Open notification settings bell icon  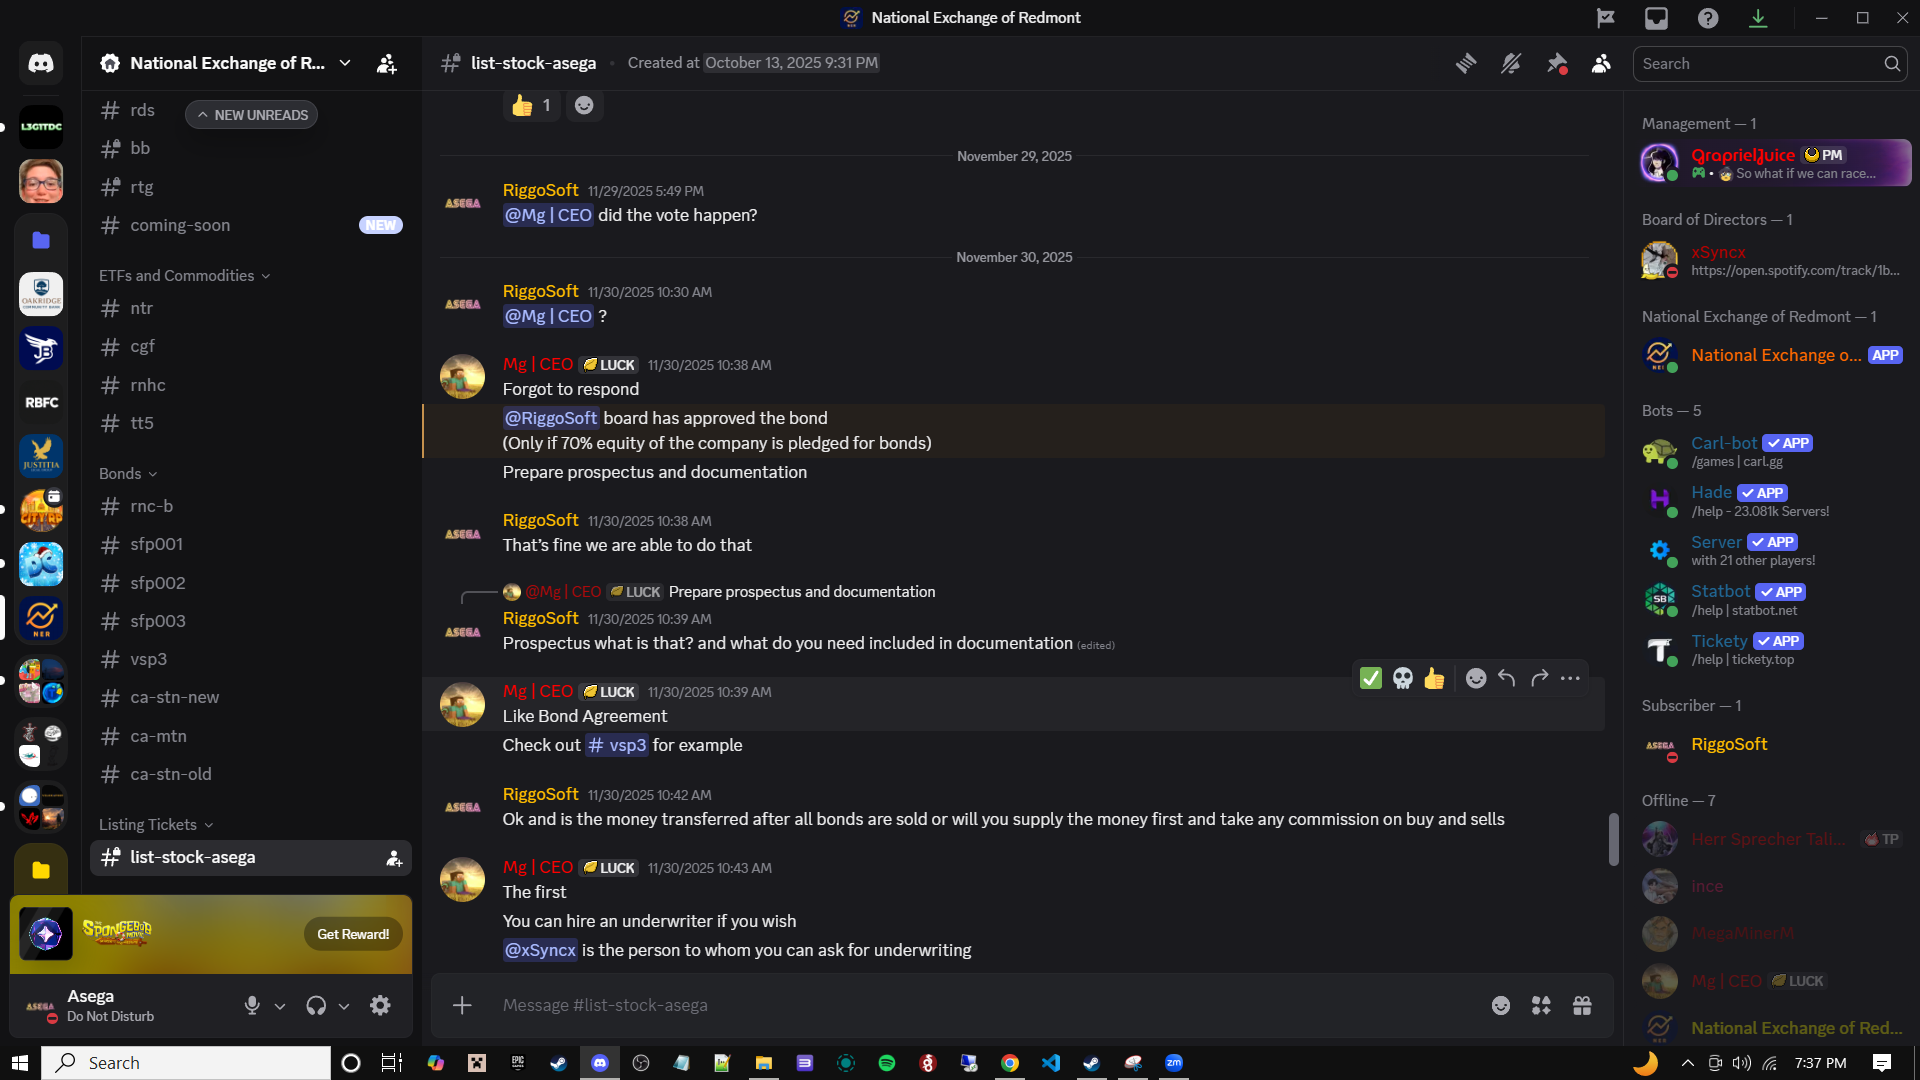pos(1510,62)
